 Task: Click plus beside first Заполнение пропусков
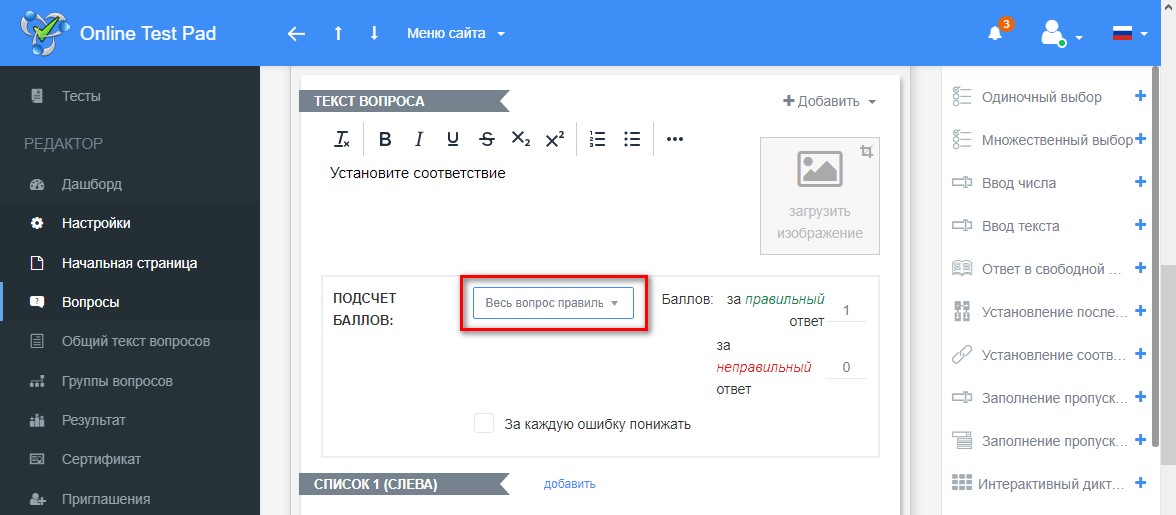(x=1141, y=396)
